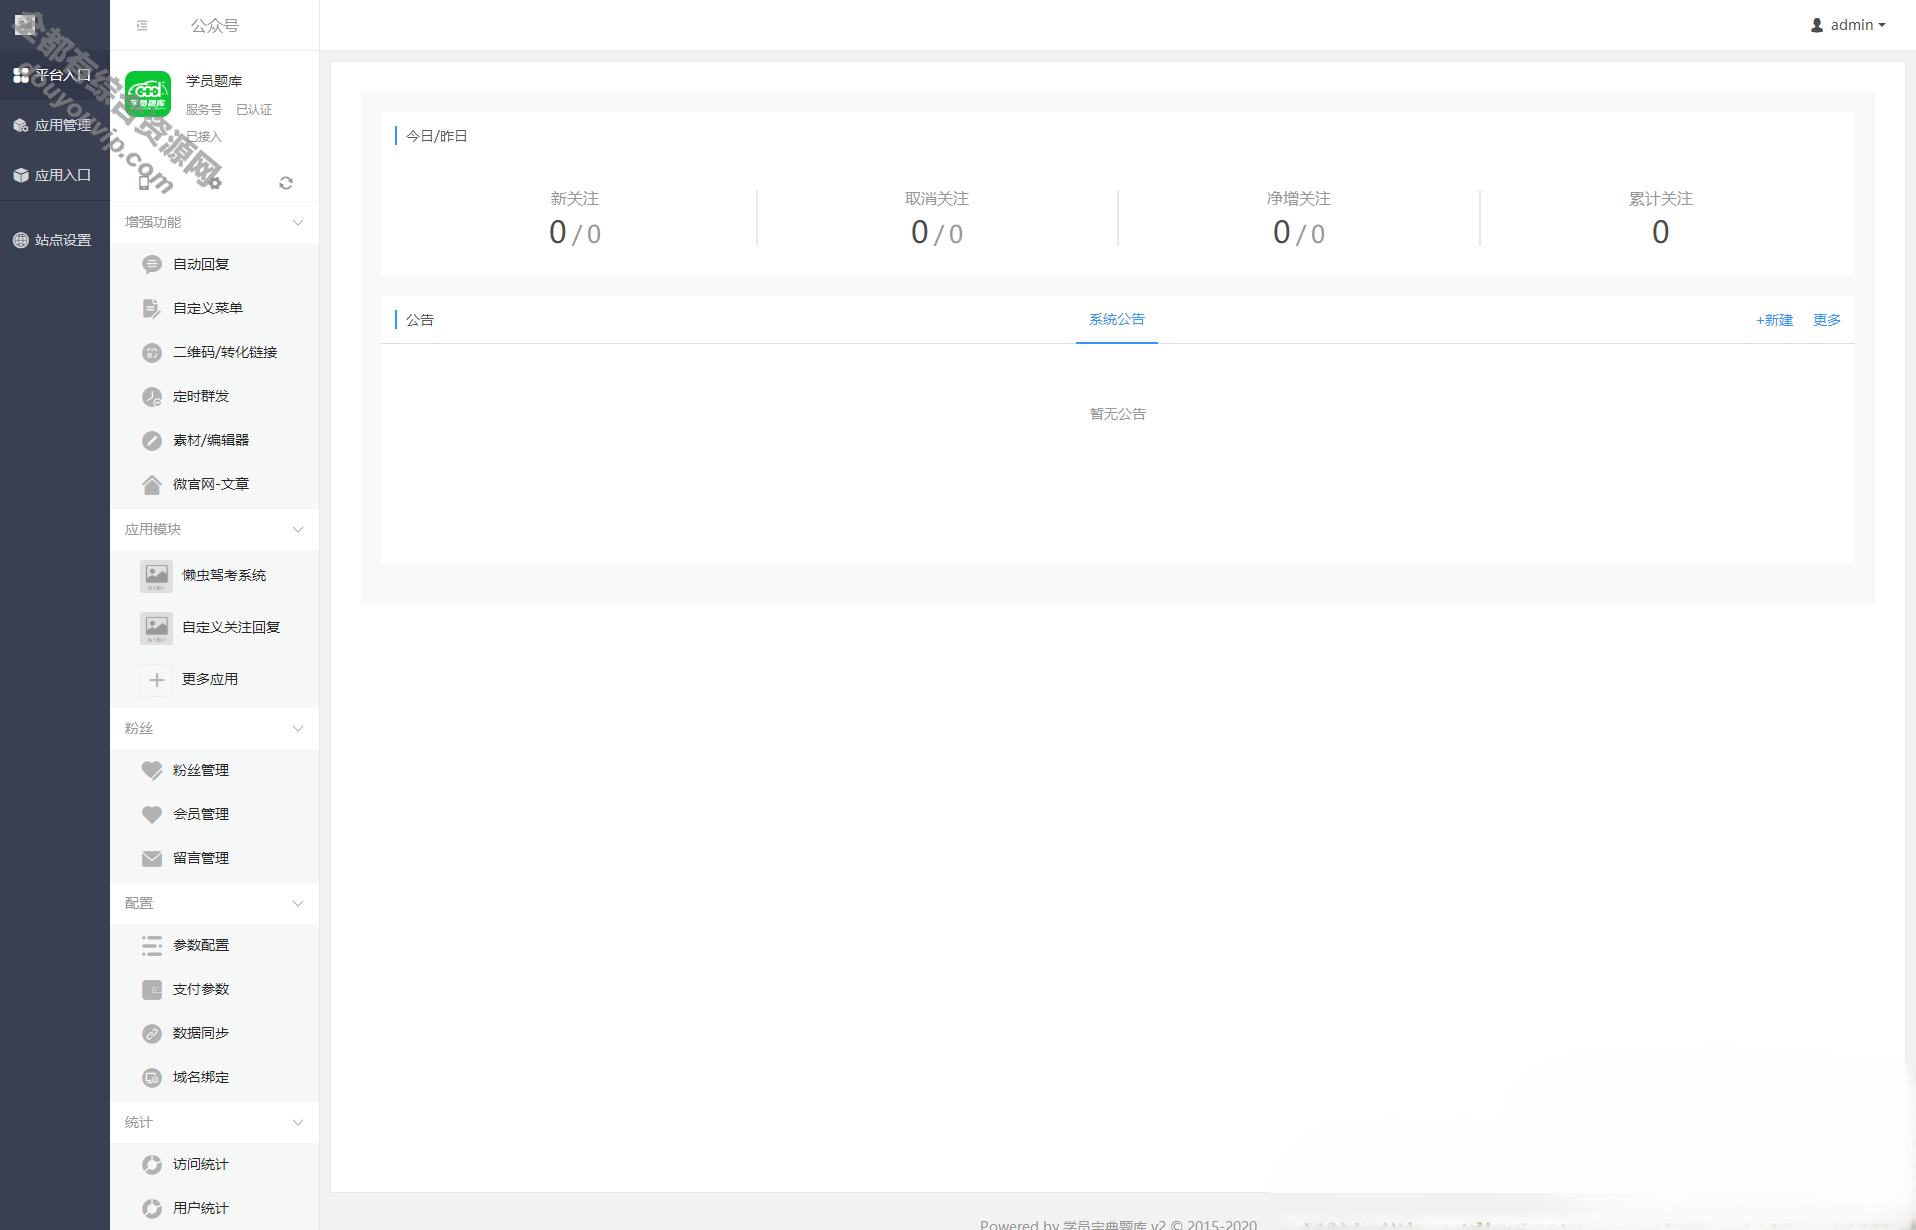This screenshot has width=1916, height=1230.
Task: Open 自动回复 via its chat bubble icon
Action: point(152,264)
